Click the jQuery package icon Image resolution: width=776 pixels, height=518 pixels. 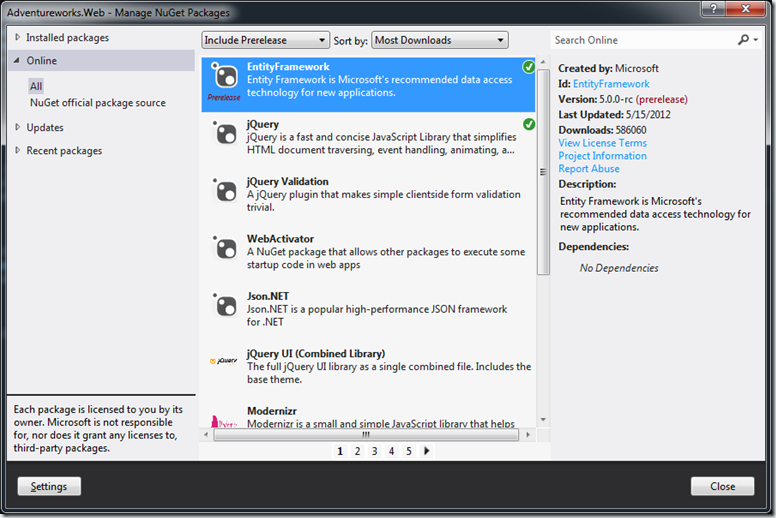point(224,136)
